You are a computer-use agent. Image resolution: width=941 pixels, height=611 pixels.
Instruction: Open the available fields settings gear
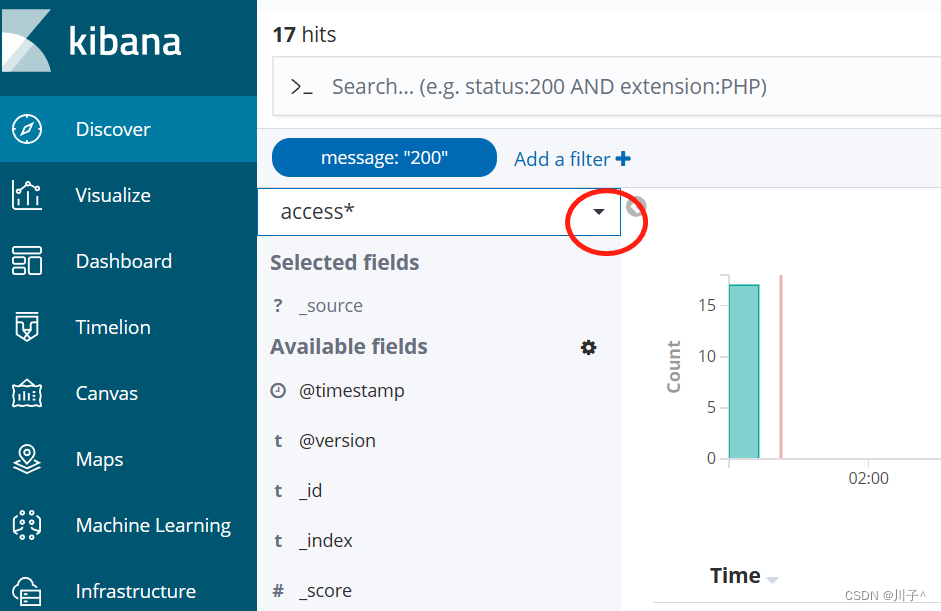pyautogui.click(x=588, y=347)
